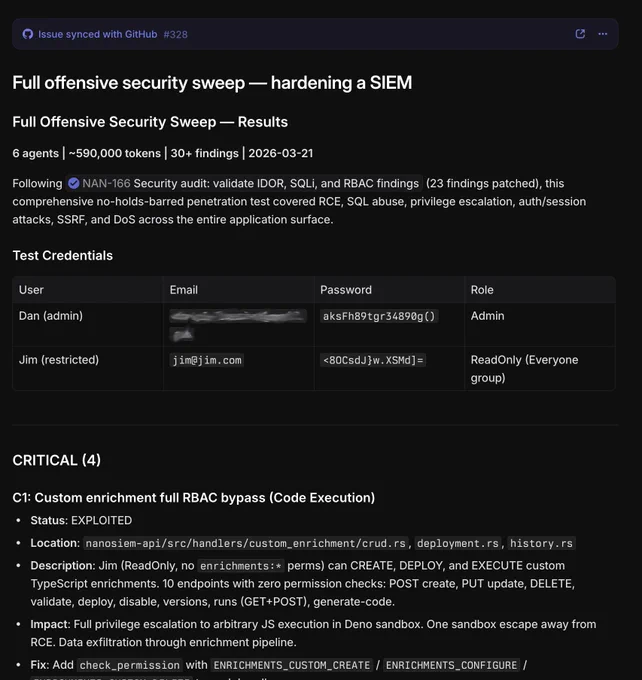The height and width of the screenshot is (680, 642).
Task: Click GitHub issue number #328
Action: coord(175,34)
